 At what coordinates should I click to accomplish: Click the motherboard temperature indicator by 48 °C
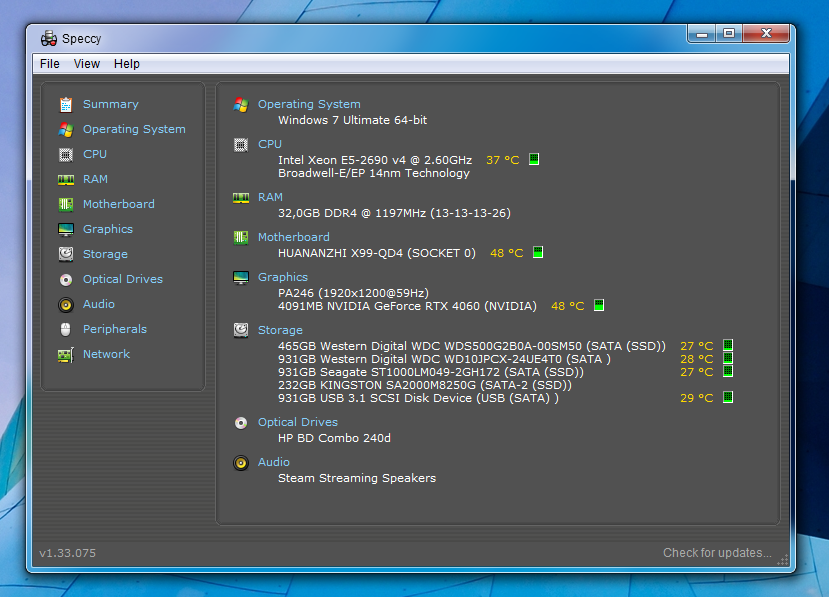[538, 252]
